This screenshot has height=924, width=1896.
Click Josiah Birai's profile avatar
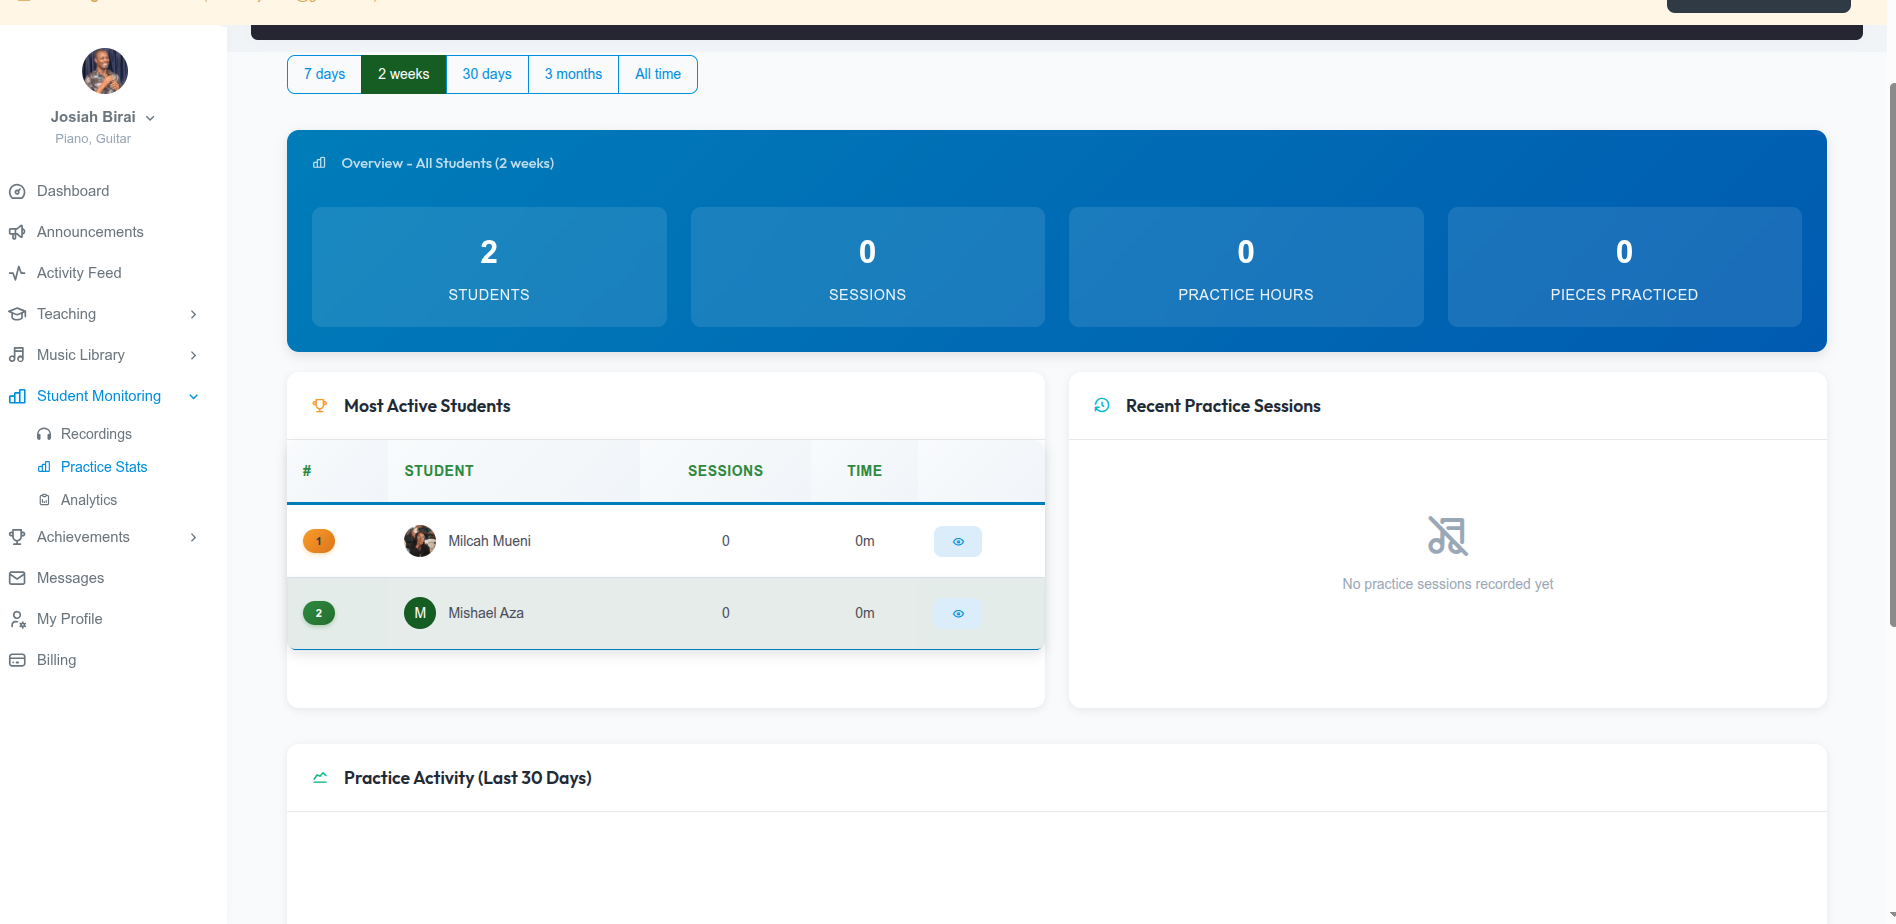pos(105,71)
